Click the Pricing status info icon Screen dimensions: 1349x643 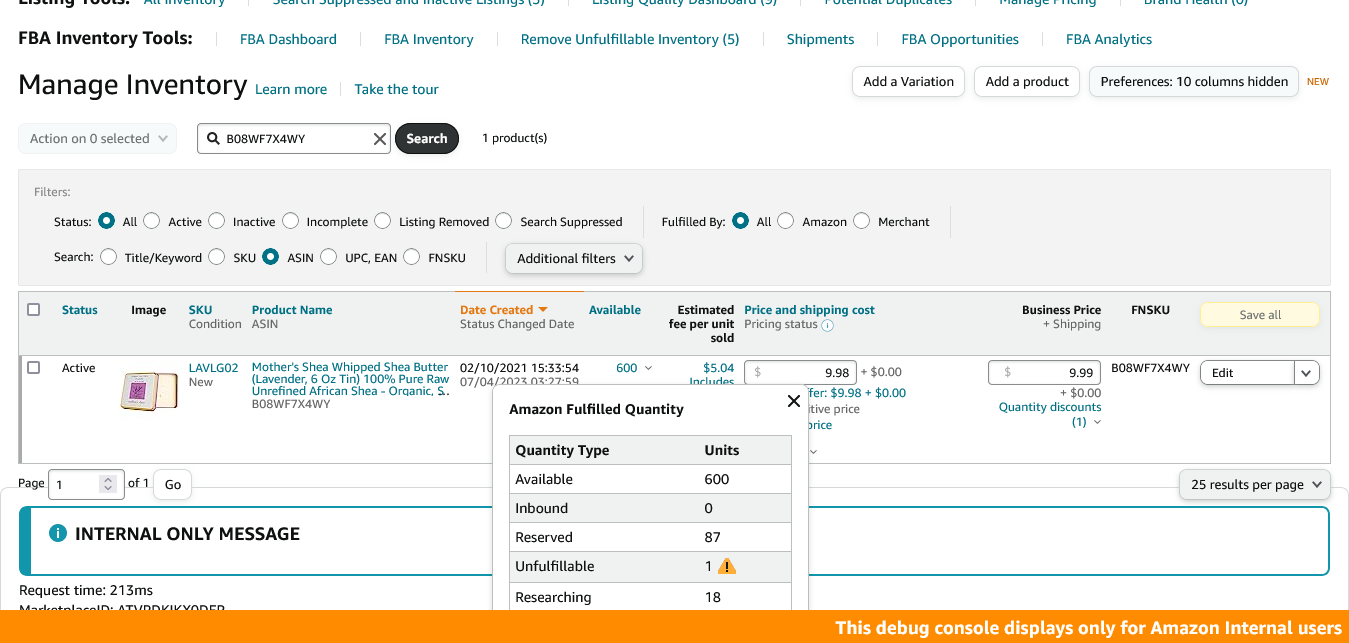coord(827,325)
